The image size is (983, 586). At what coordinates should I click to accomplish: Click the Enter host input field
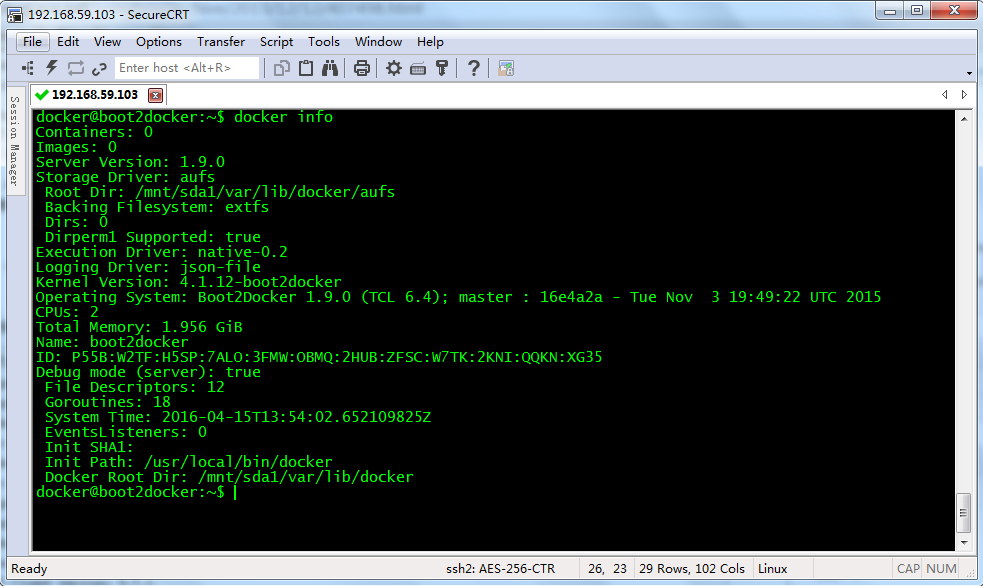(187, 68)
